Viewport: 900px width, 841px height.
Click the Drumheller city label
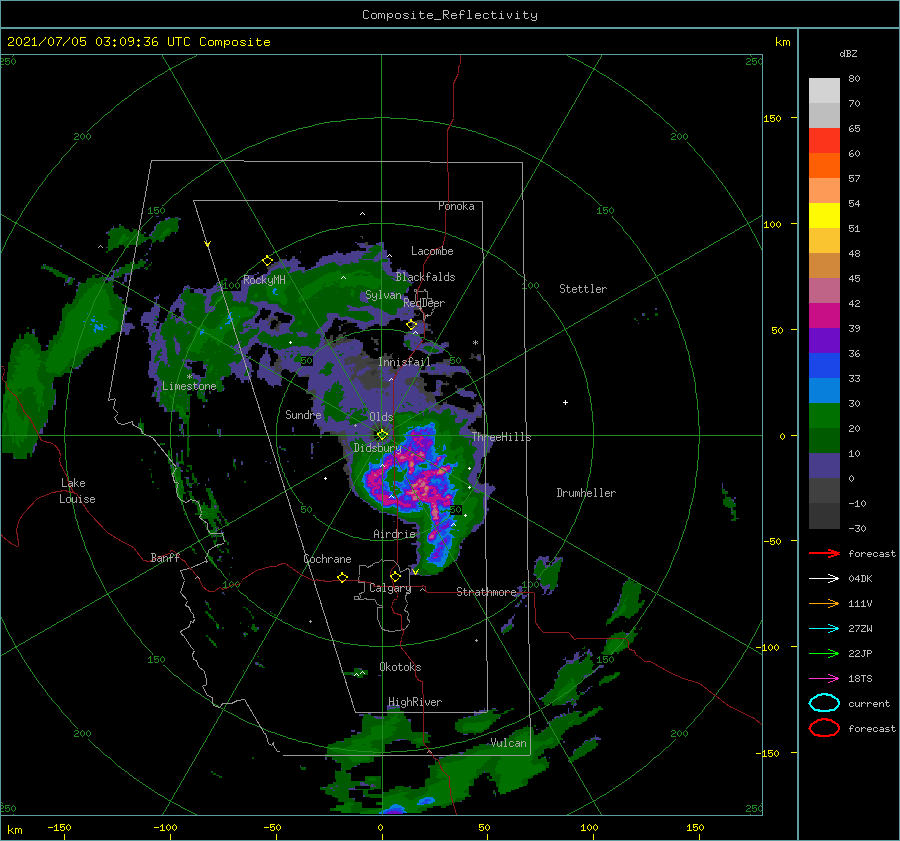[586, 493]
